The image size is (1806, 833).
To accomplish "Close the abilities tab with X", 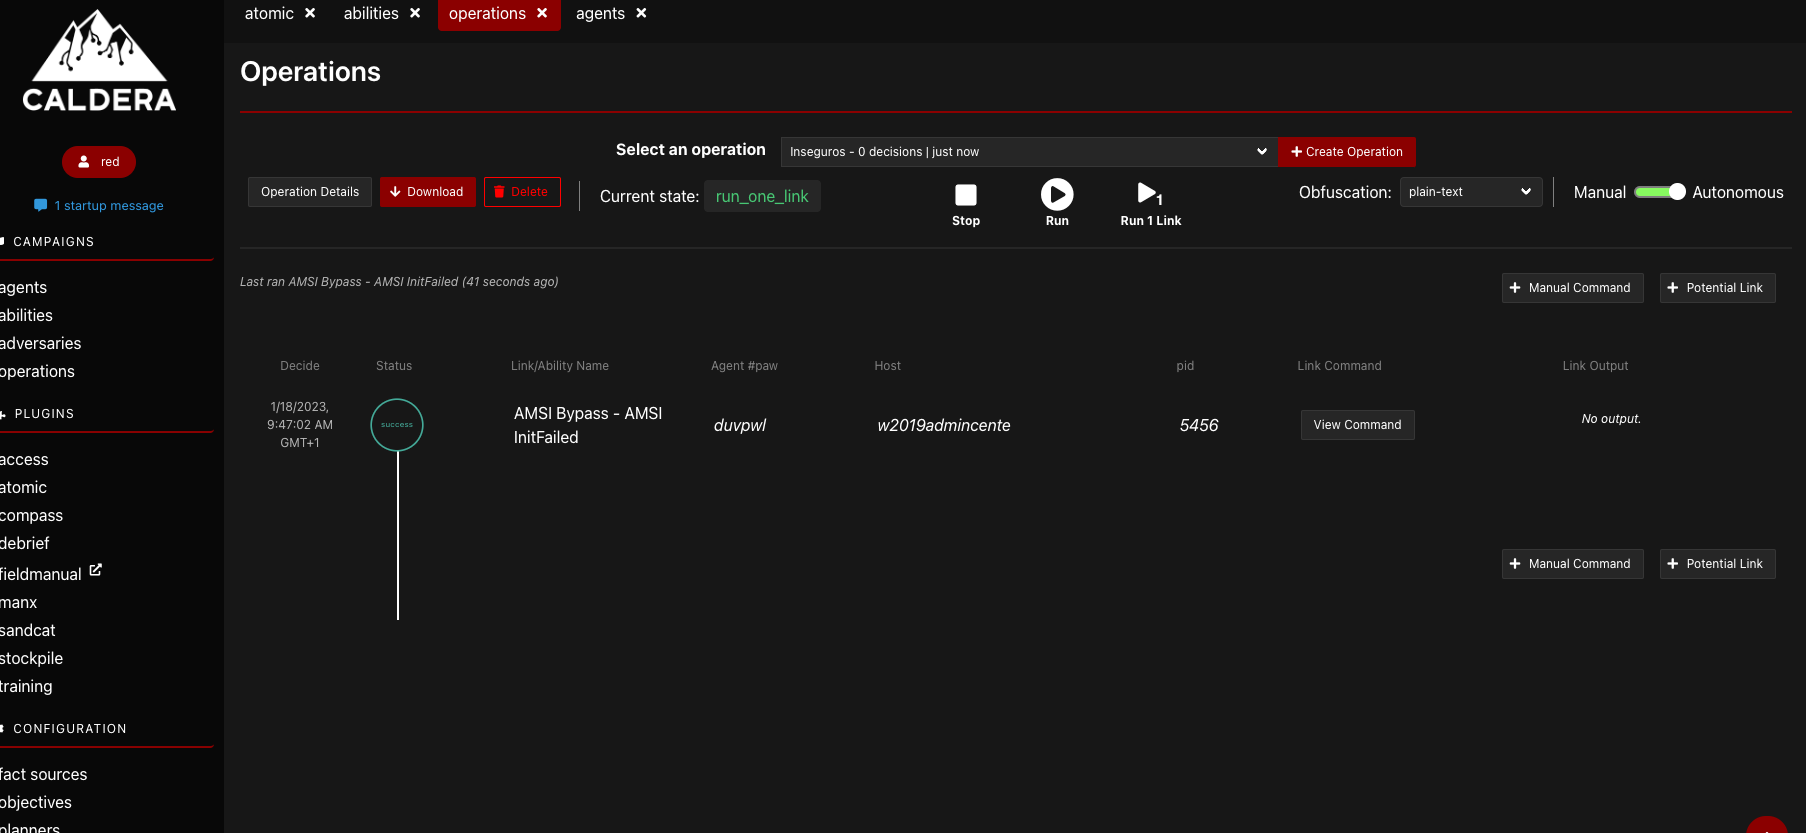I will point(415,13).
